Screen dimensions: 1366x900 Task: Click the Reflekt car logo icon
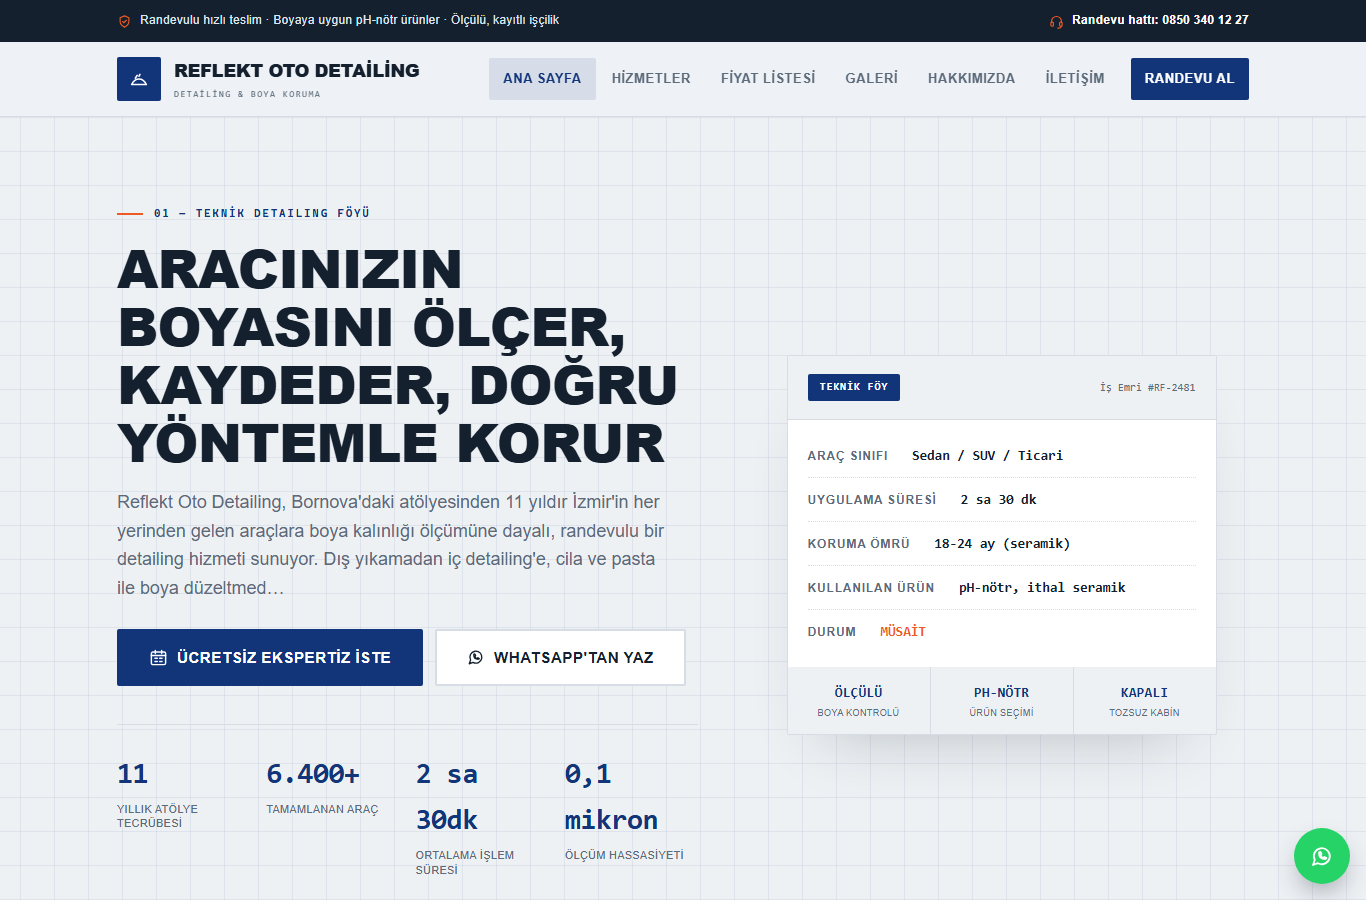click(139, 79)
